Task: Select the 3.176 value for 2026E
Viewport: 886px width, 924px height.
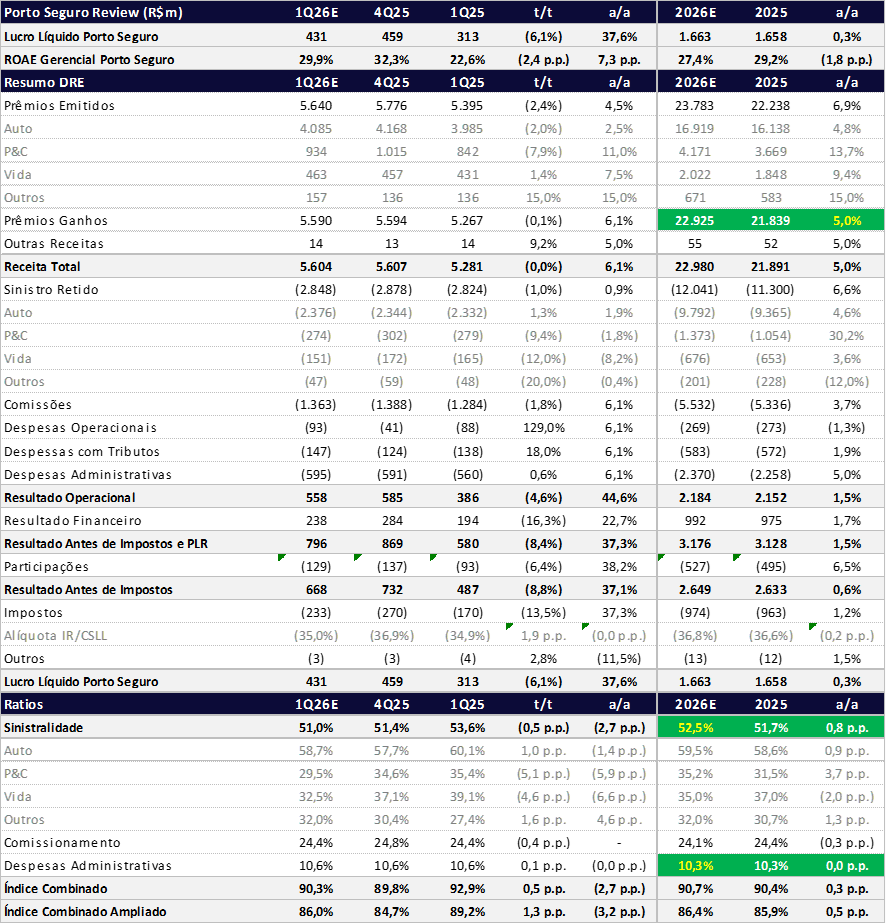Action: 694,543
